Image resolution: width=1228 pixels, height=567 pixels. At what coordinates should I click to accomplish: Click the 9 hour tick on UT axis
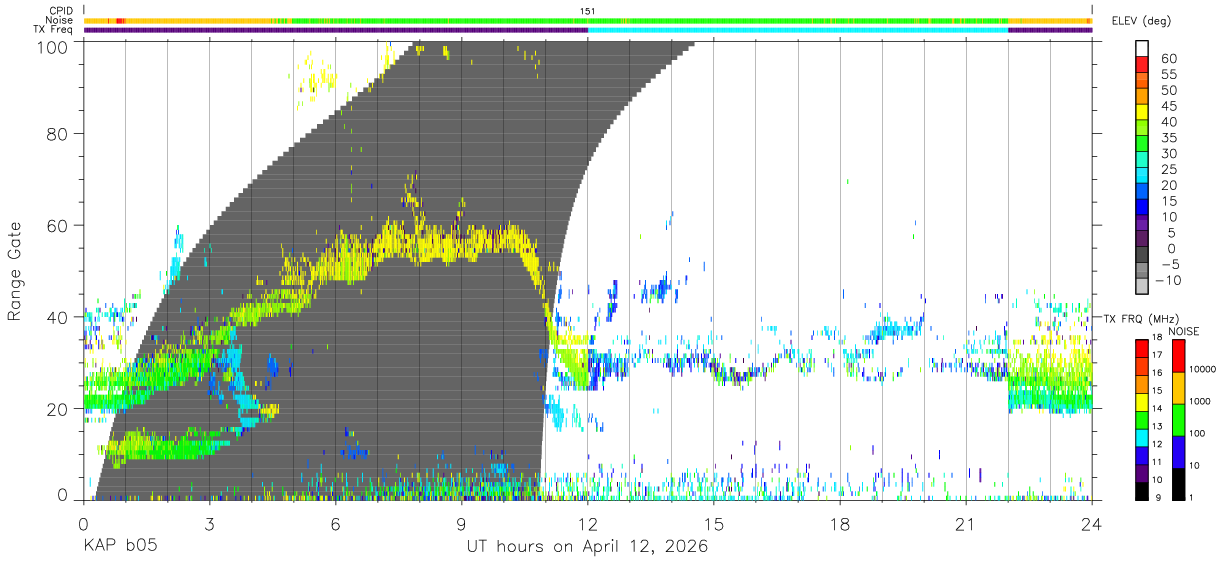(461, 524)
